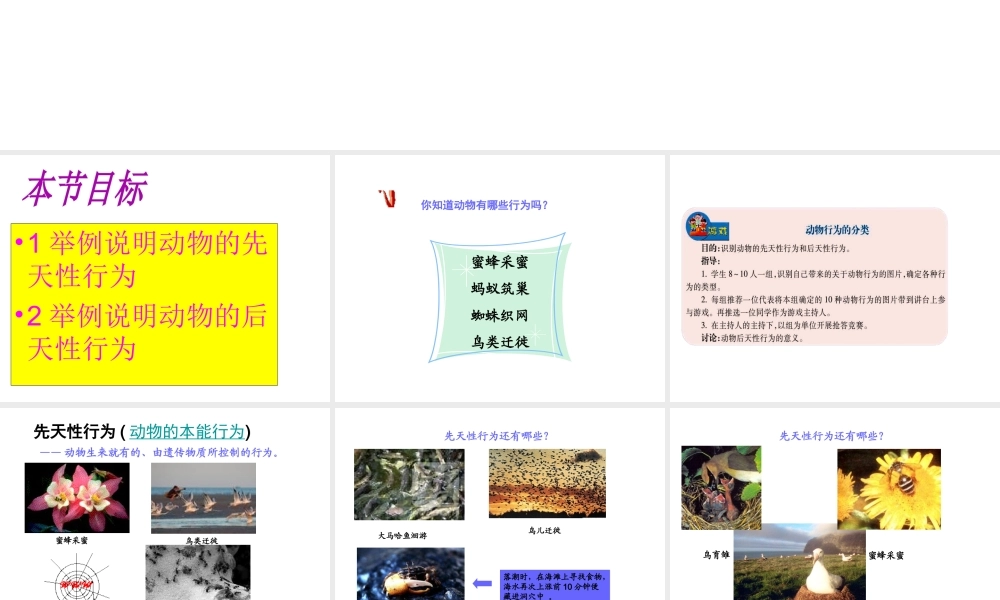Click 蜘蛛织网 in the green text frame

tap(500, 316)
